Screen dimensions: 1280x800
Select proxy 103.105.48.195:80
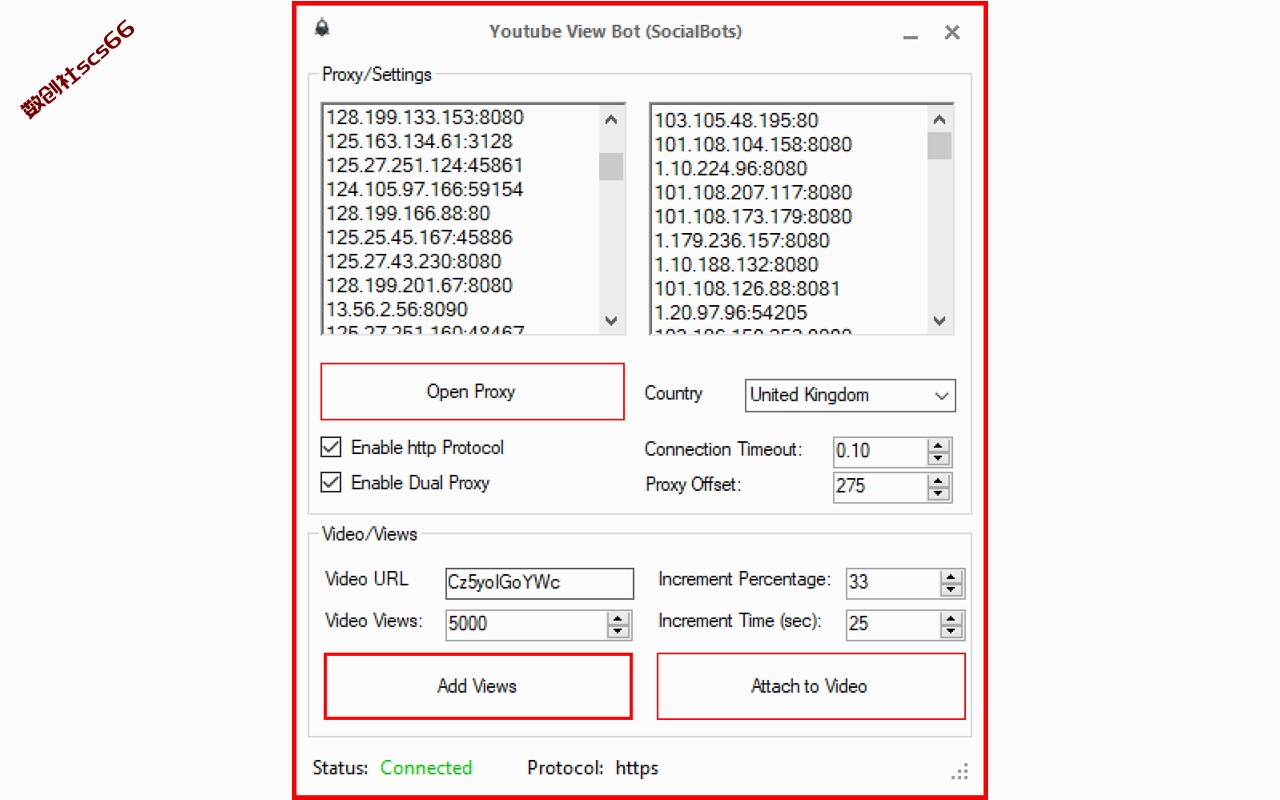pyautogui.click(x=737, y=120)
